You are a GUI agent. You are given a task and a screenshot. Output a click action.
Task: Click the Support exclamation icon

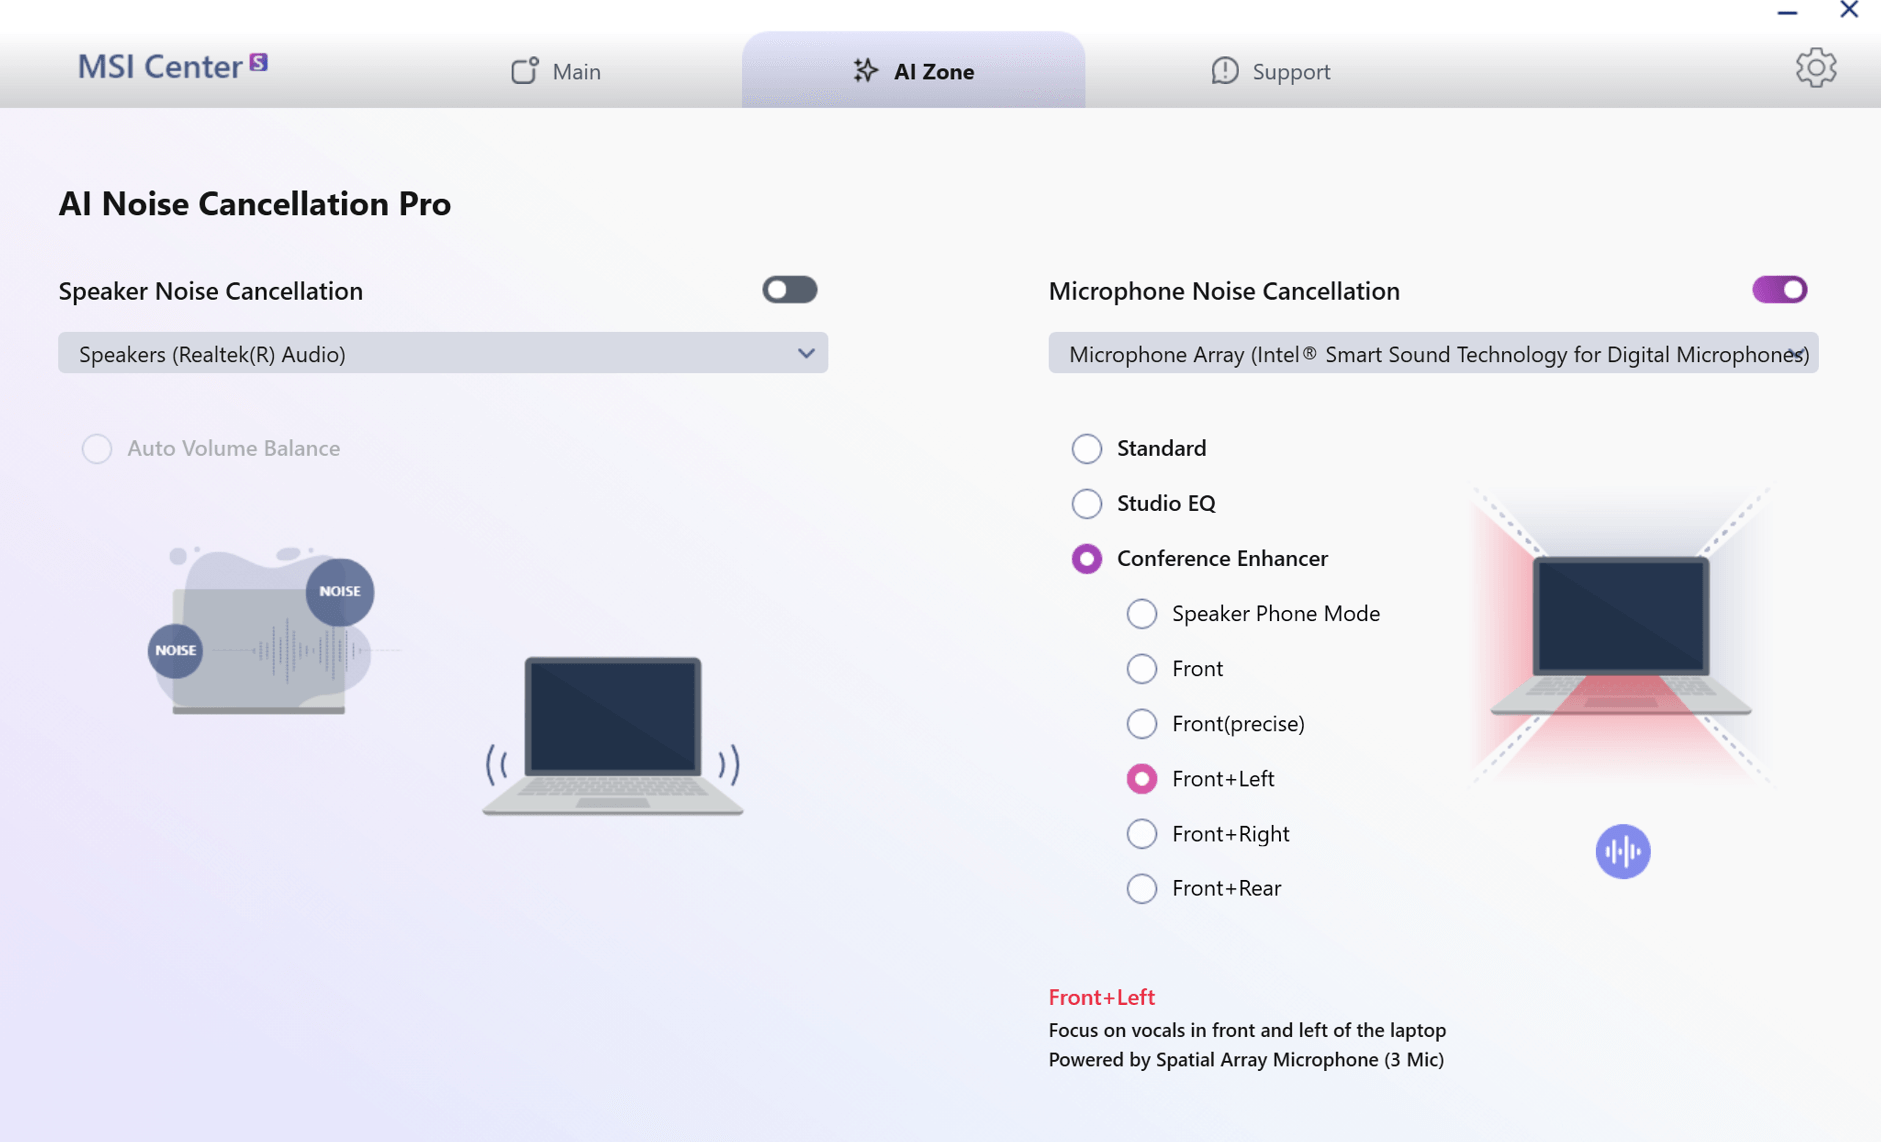tap(1225, 71)
